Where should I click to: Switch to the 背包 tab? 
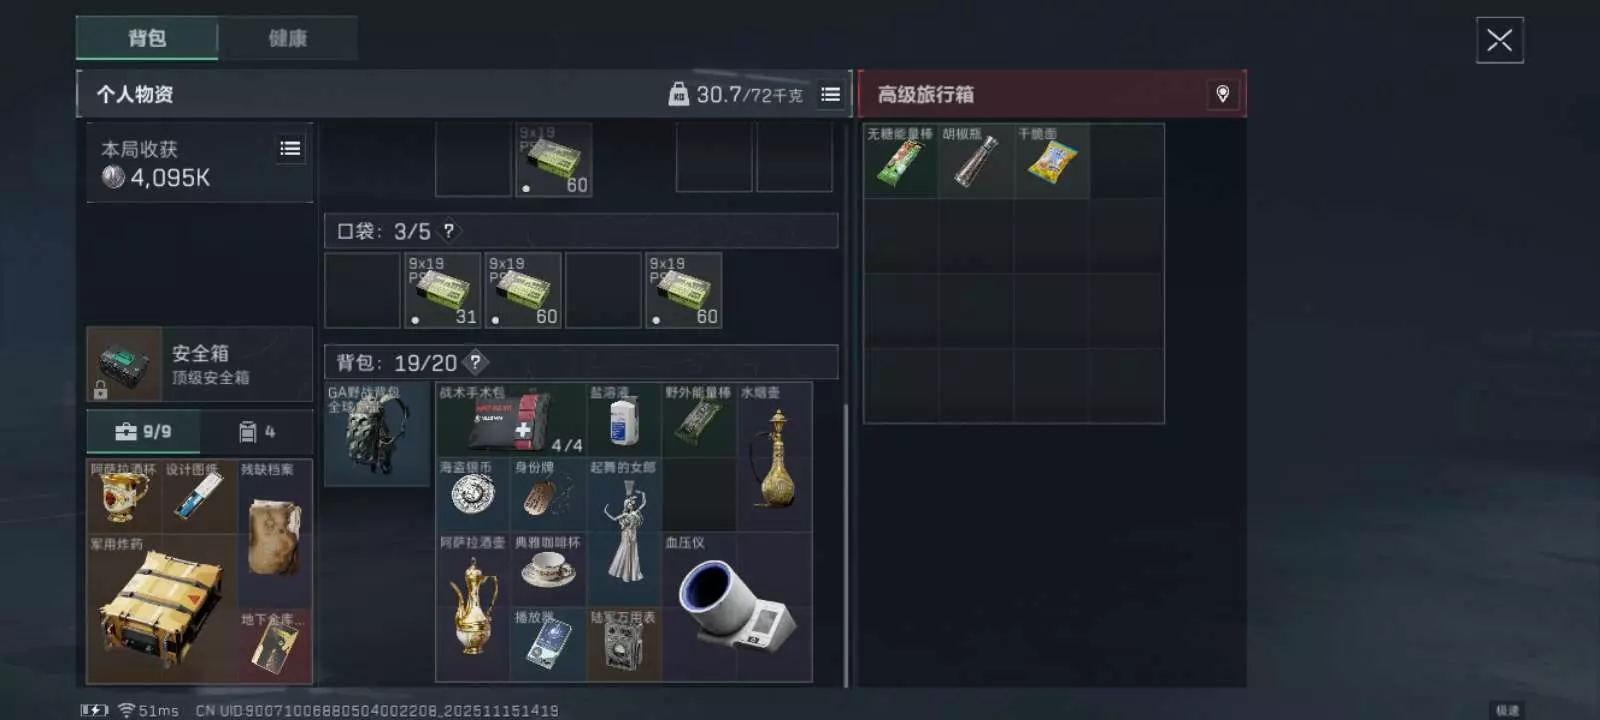click(x=147, y=38)
